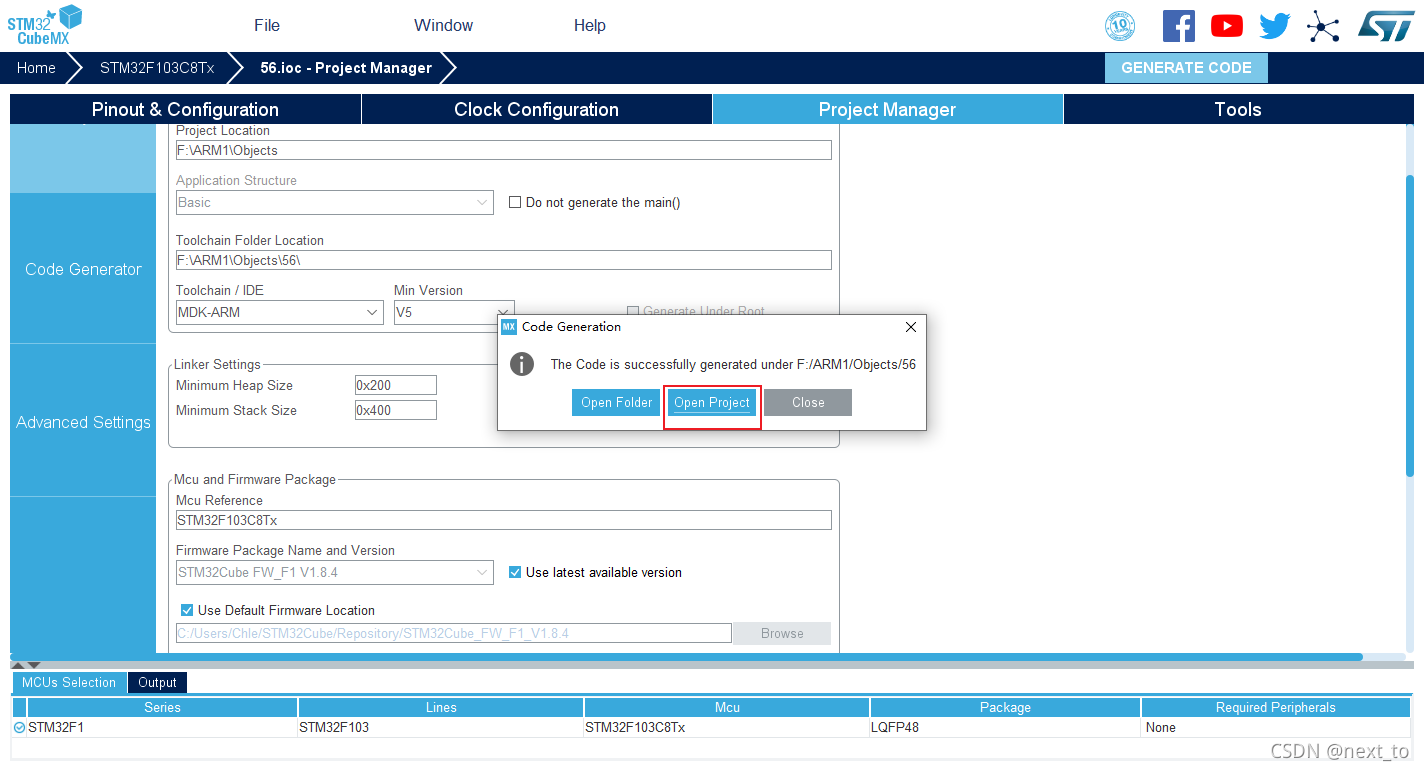Screen dimensions: 1424x771
Task: Go to Home breadcrumb
Action: 36,68
